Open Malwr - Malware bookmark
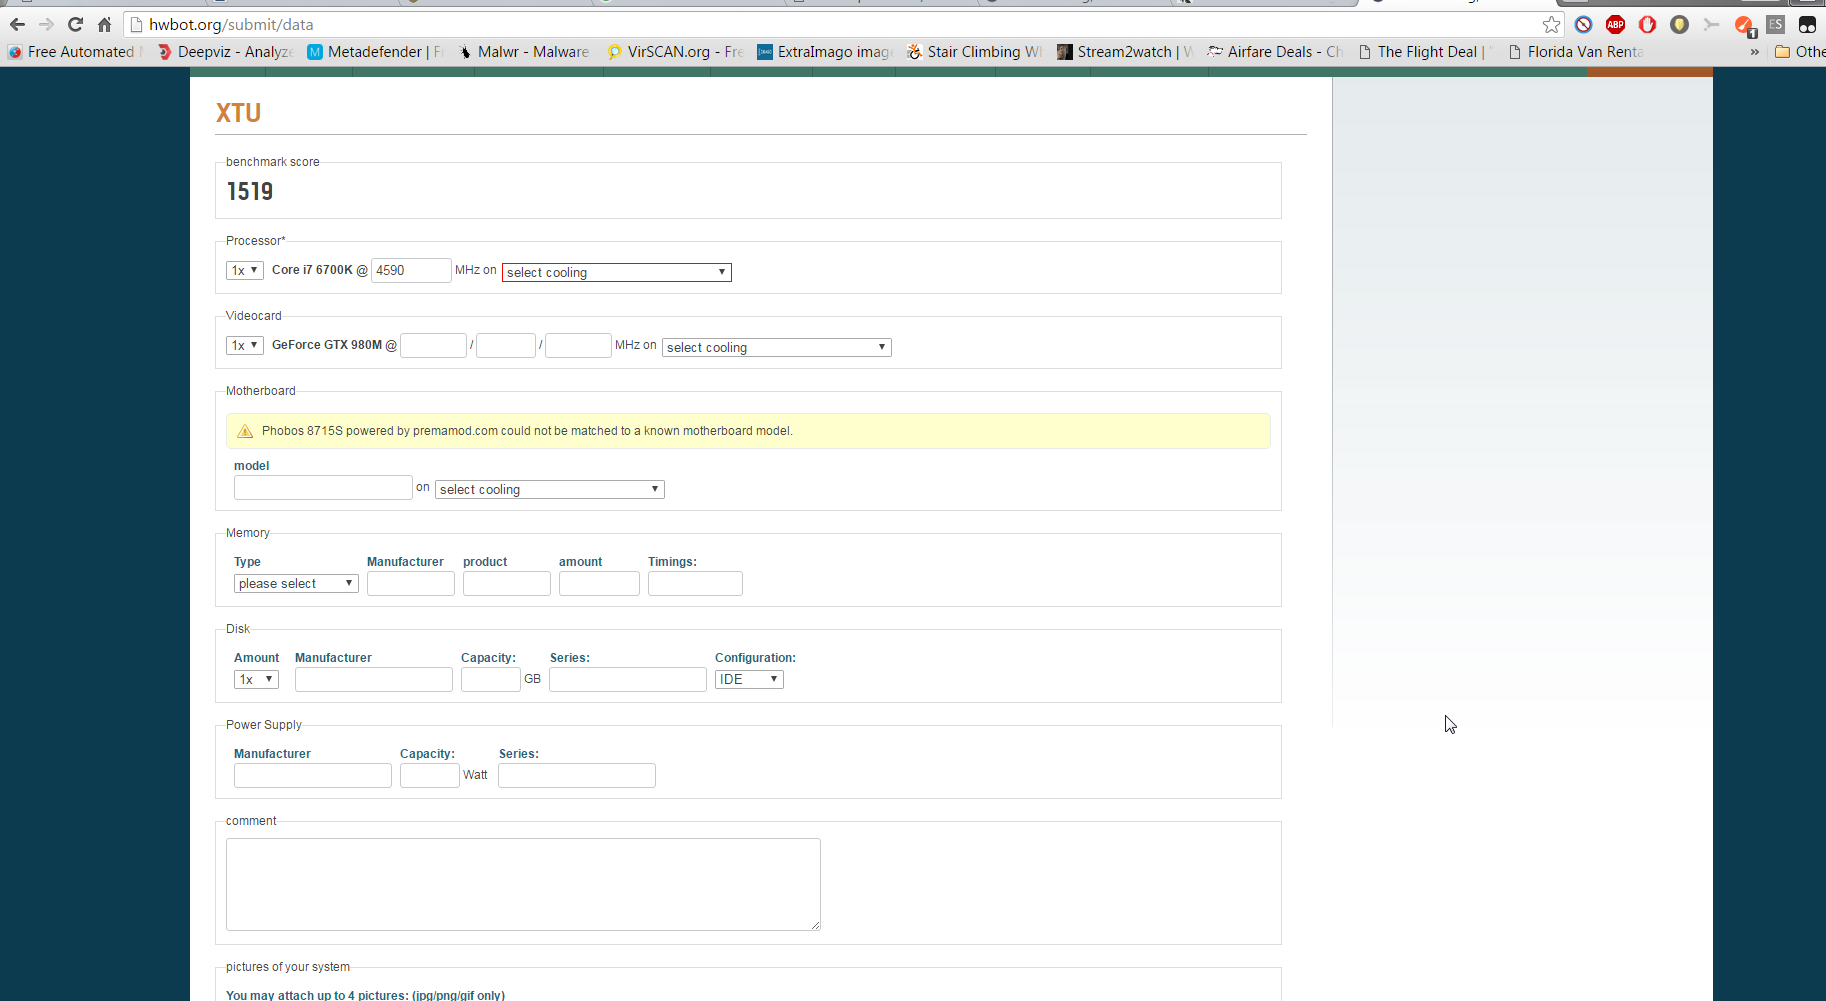The height and width of the screenshot is (1001, 1826). (x=524, y=52)
